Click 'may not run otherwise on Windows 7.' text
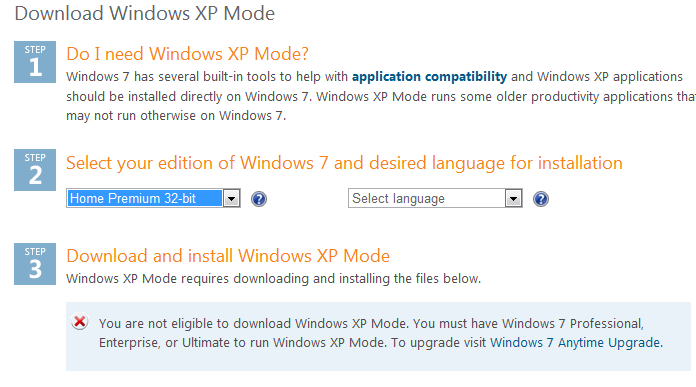The image size is (696, 387). click(x=176, y=116)
